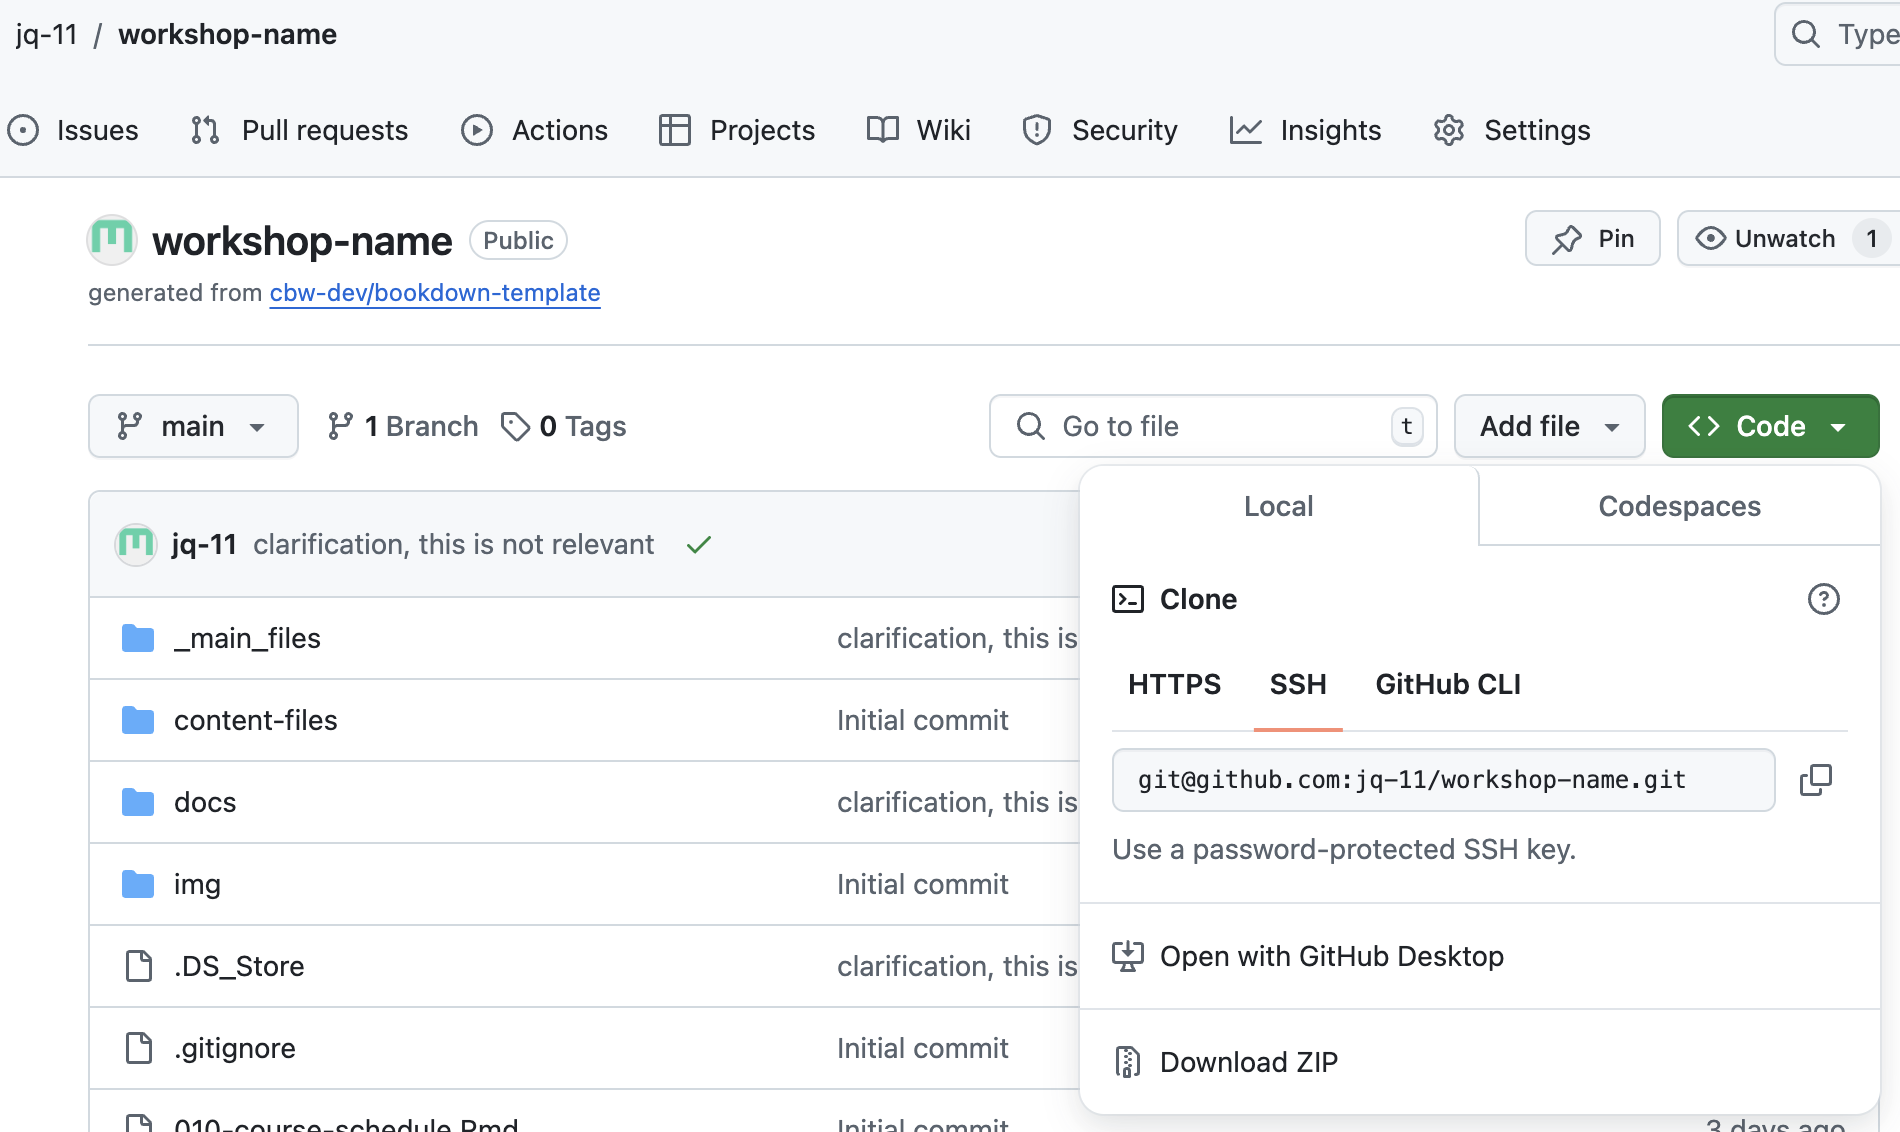1900x1132 pixels.
Task: Click the search magnifier in Go to file
Action: tap(1031, 426)
